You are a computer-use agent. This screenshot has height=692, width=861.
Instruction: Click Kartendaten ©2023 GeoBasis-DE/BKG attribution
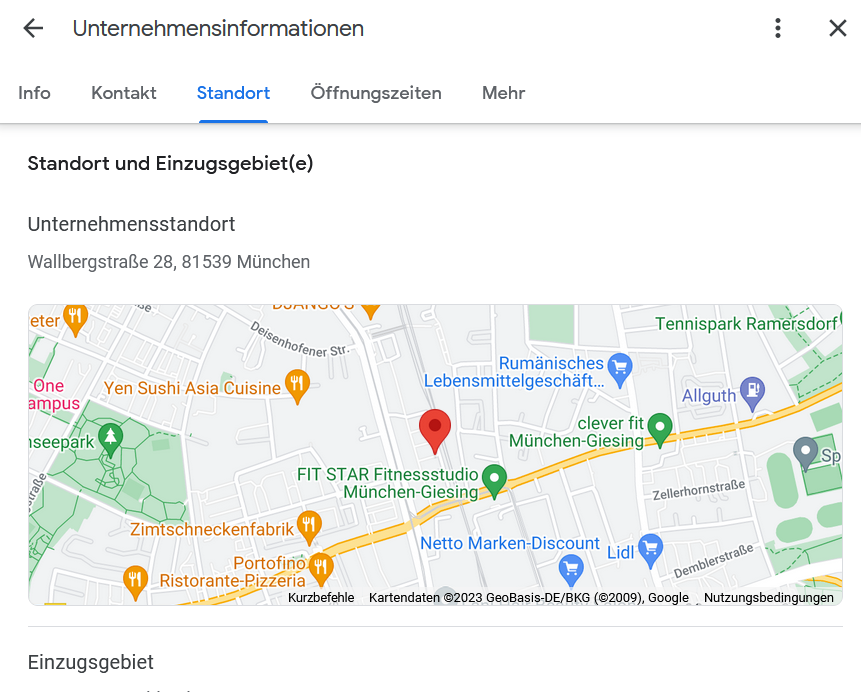(529, 598)
